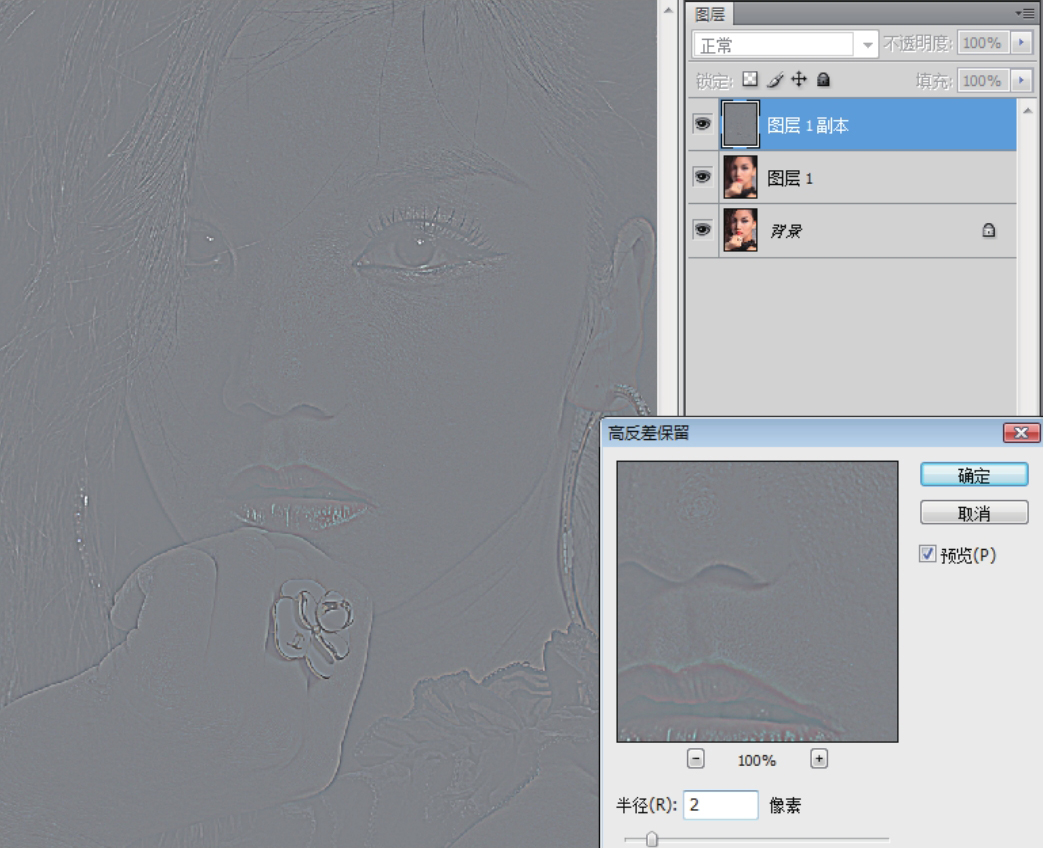1044x848 pixels.
Task: Click the lock transparent pixels icon
Action: (750, 80)
